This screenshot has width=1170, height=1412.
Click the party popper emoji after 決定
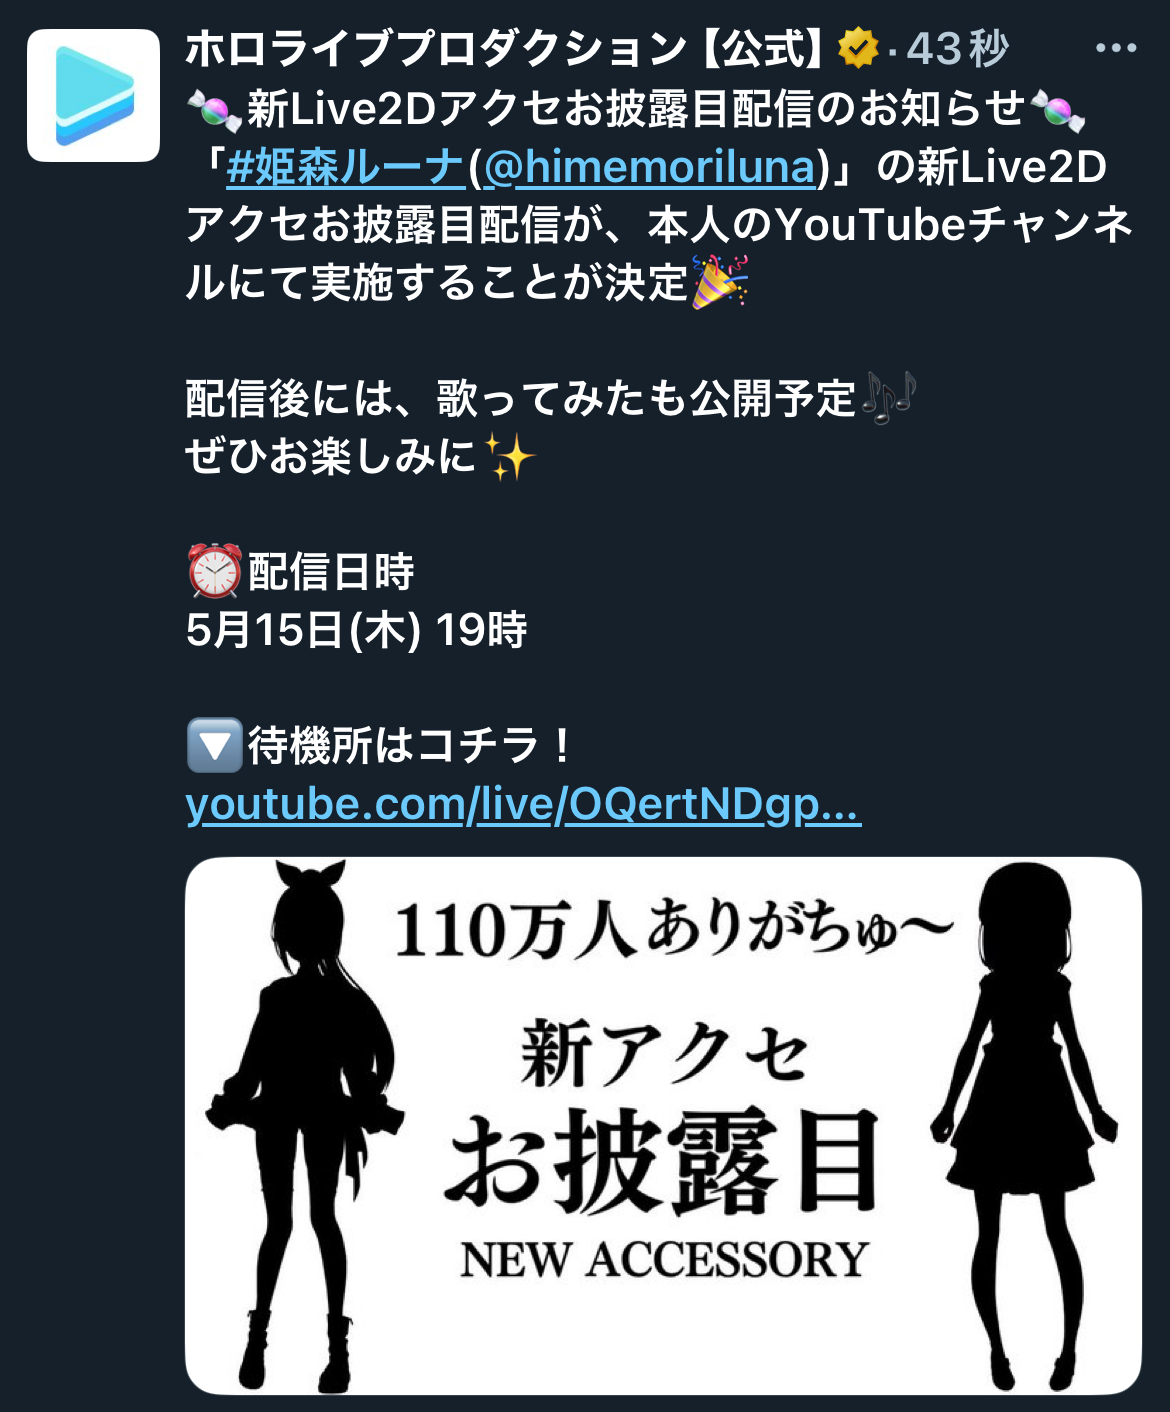click(x=721, y=282)
